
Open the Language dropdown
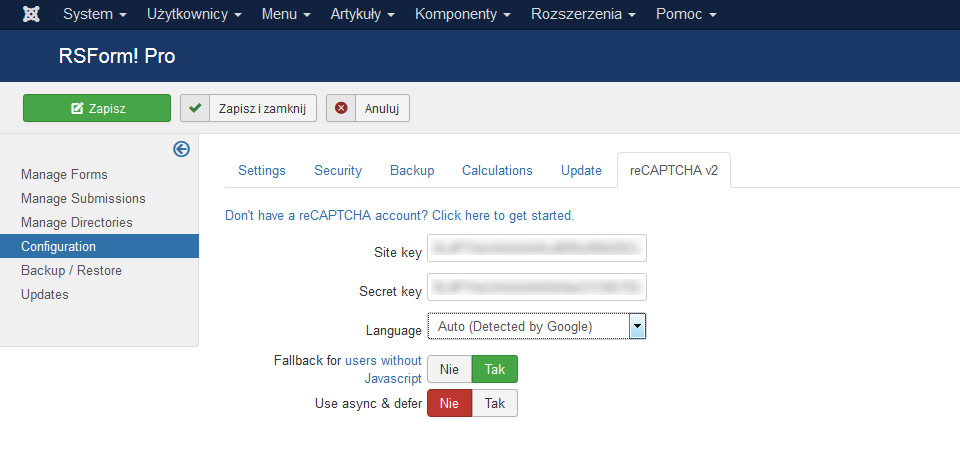click(536, 326)
